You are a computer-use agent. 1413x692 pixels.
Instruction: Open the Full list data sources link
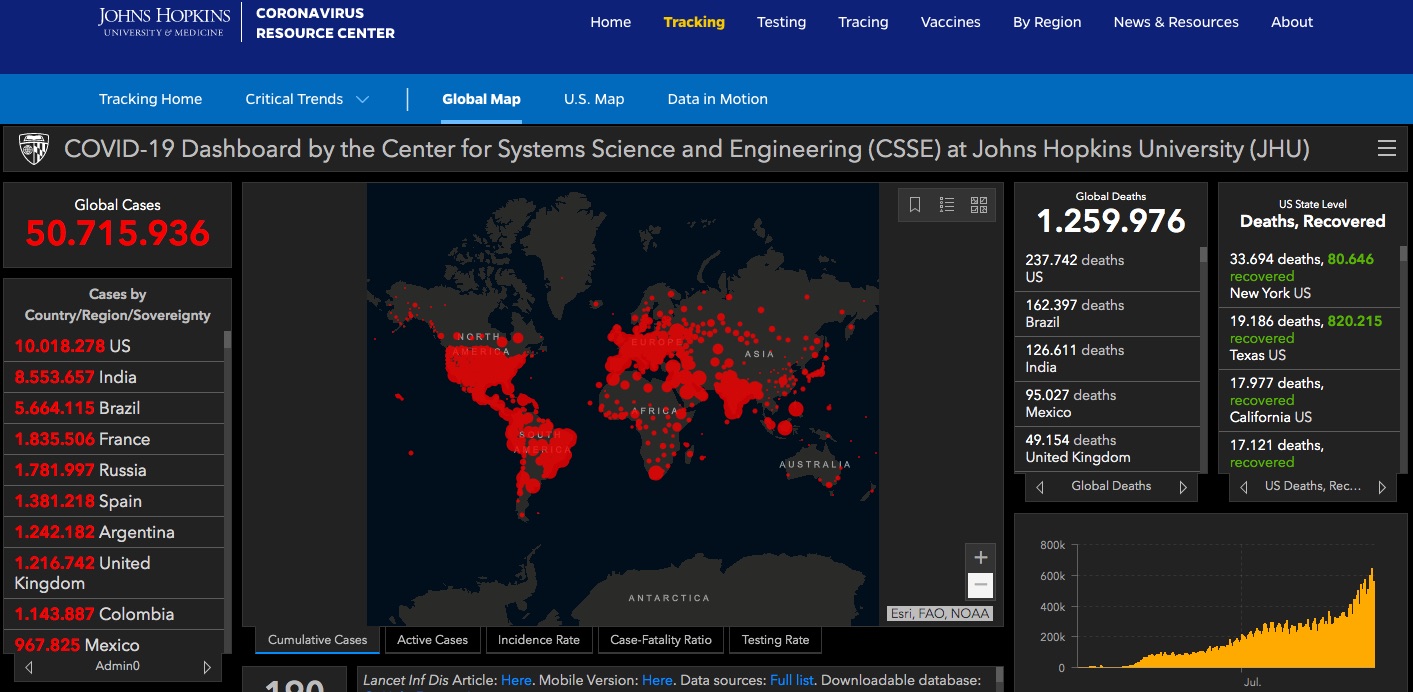(x=792, y=680)
